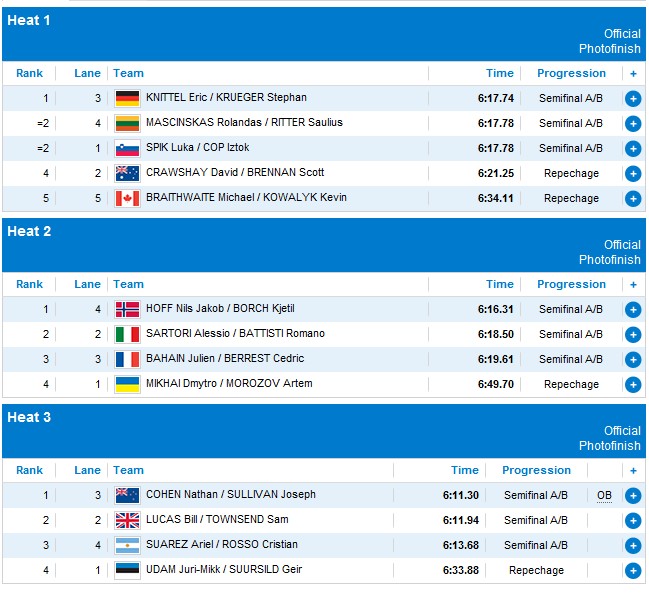Viewport: 649px width, 597px height.
Task: Select the SPIK Luka / COP Iztok team name
Action: (197, 148)
